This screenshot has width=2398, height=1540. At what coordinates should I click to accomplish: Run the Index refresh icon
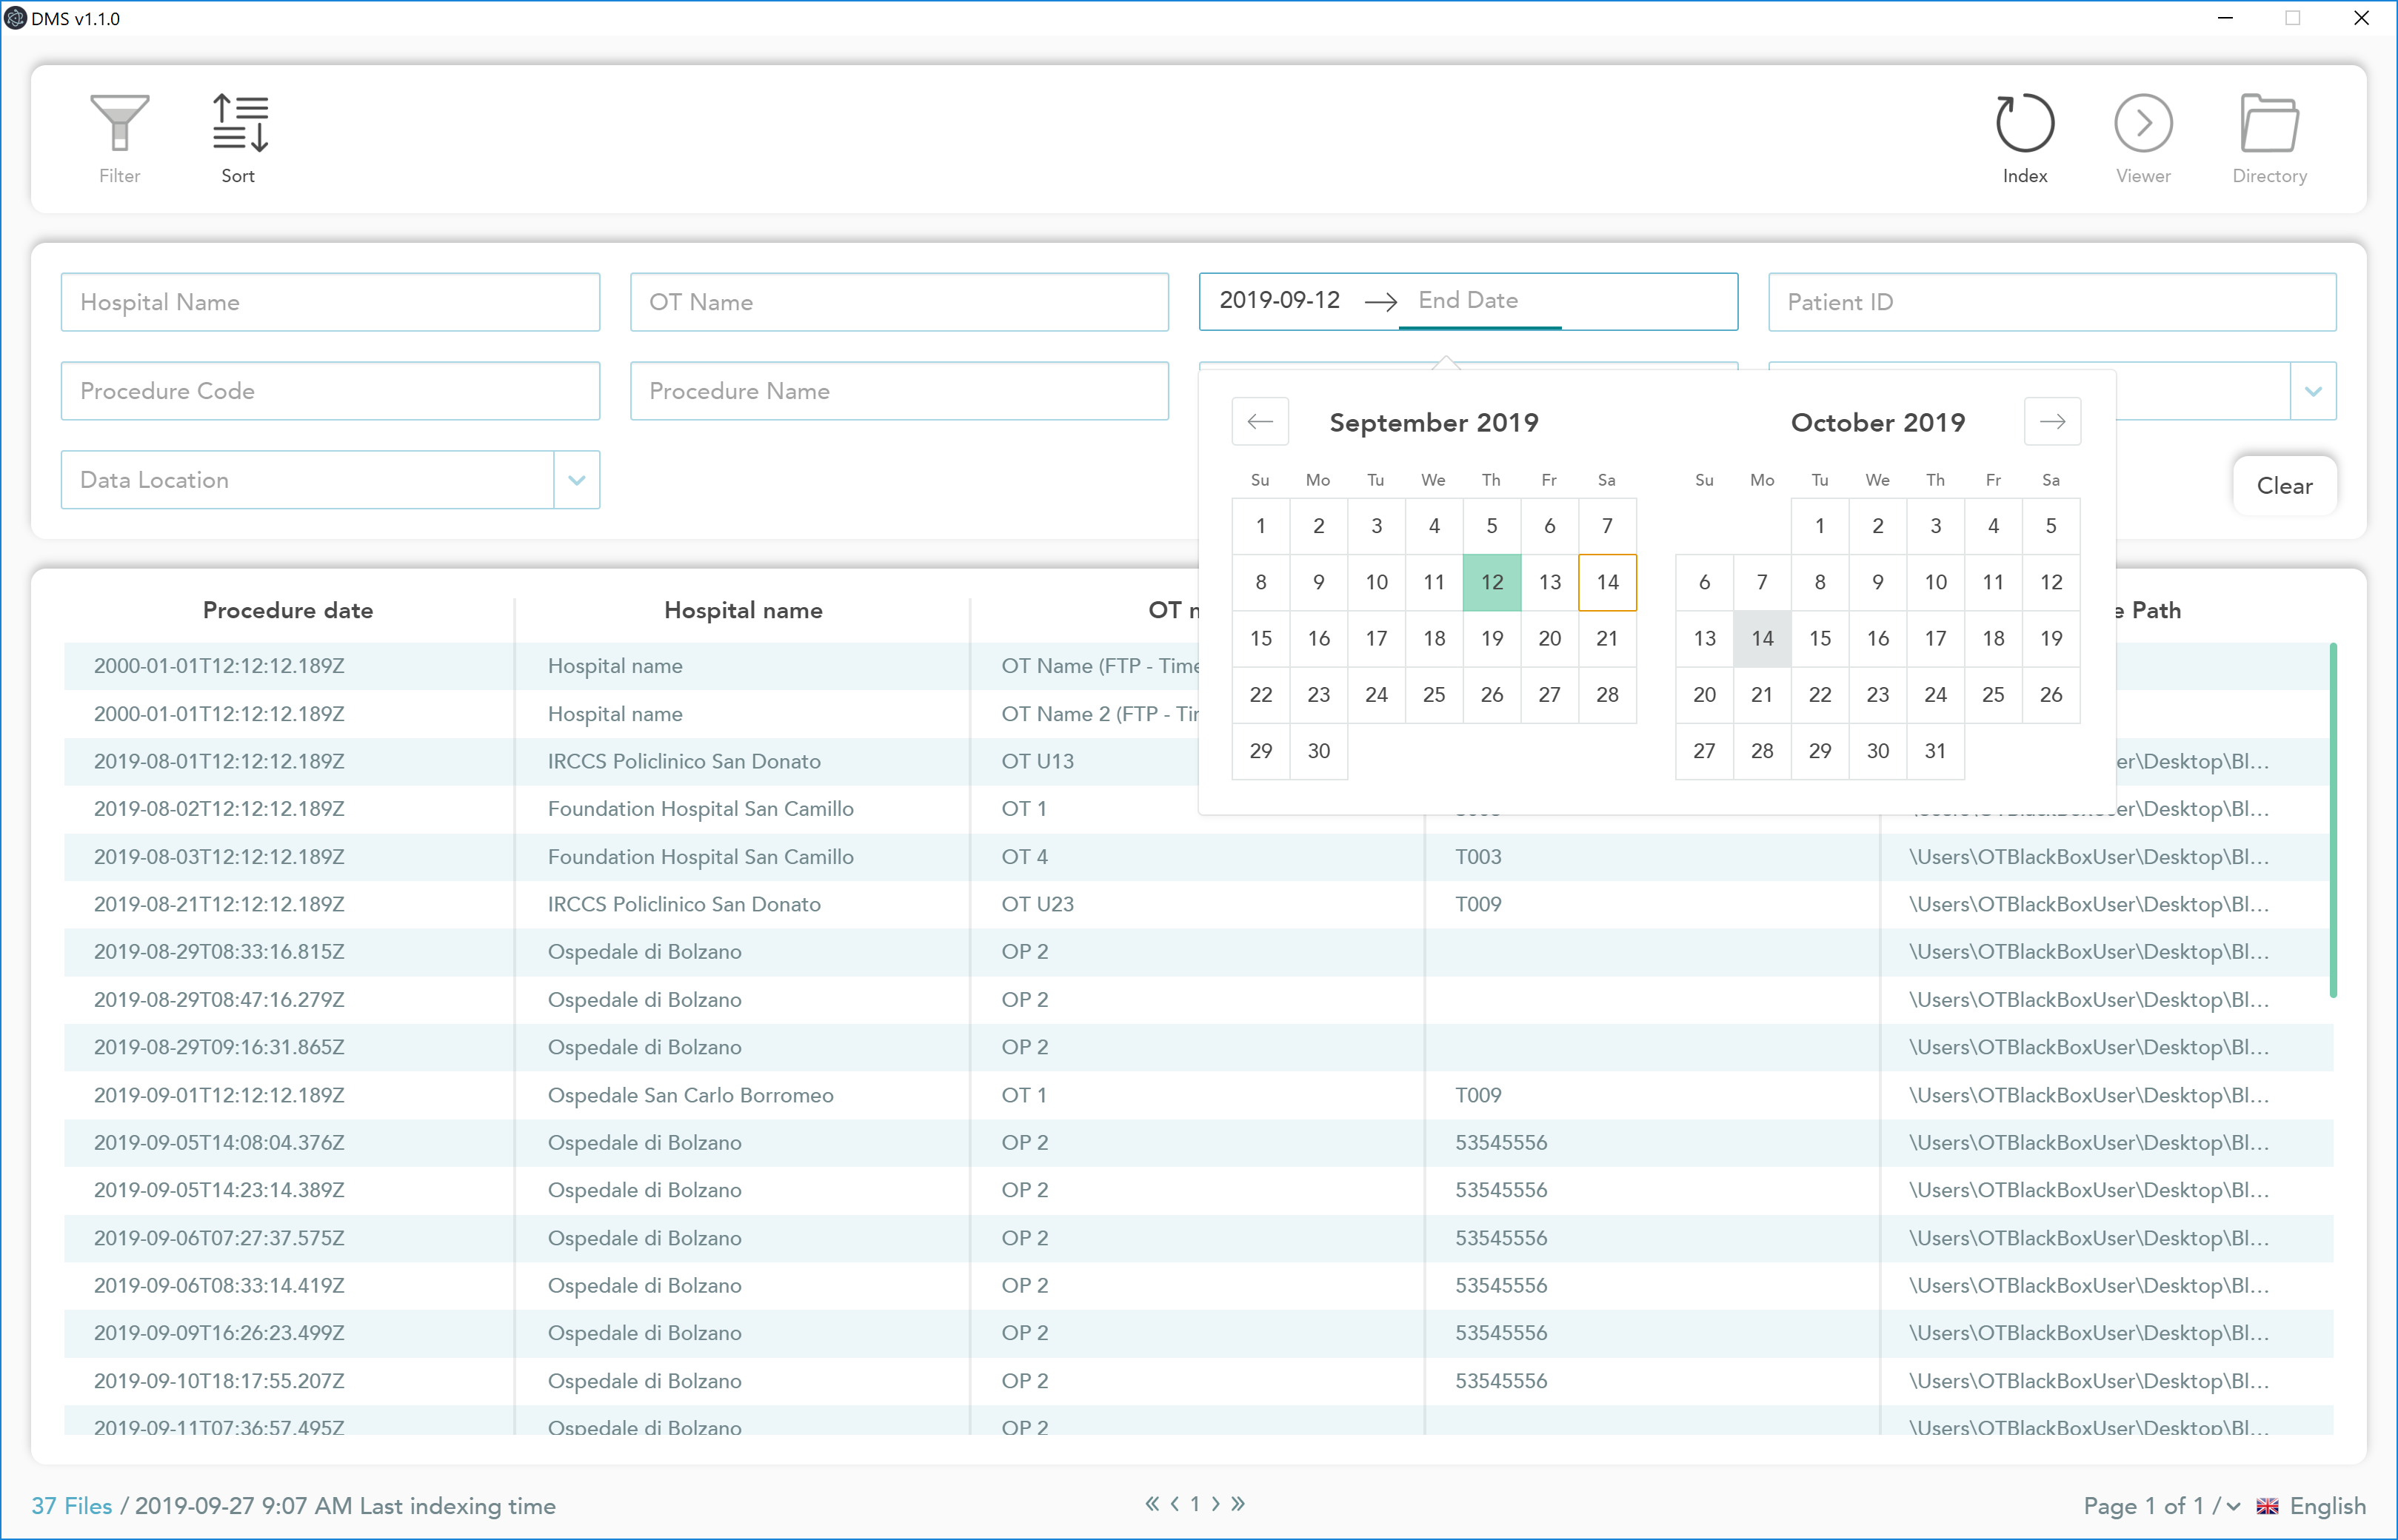tap(2024, 123)
